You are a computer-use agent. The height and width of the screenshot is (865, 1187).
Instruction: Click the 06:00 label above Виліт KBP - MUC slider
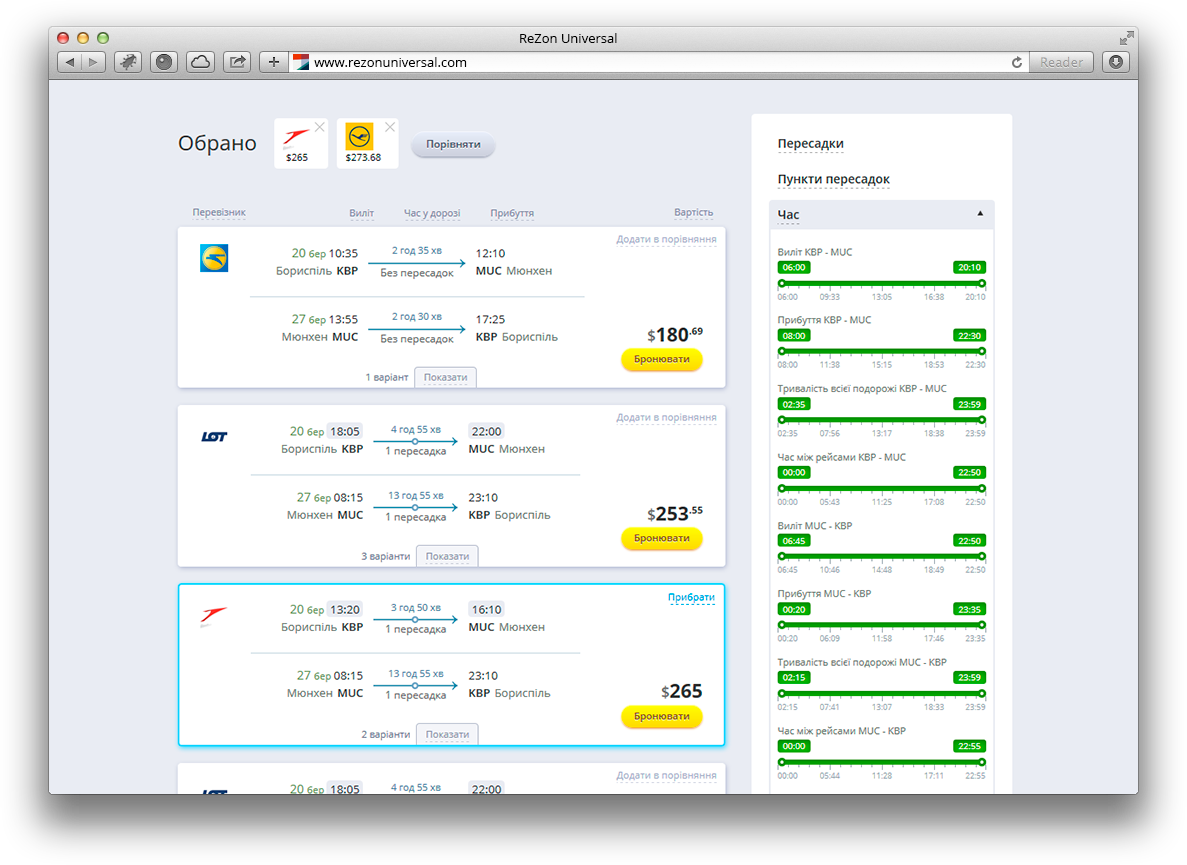(794, 268)
